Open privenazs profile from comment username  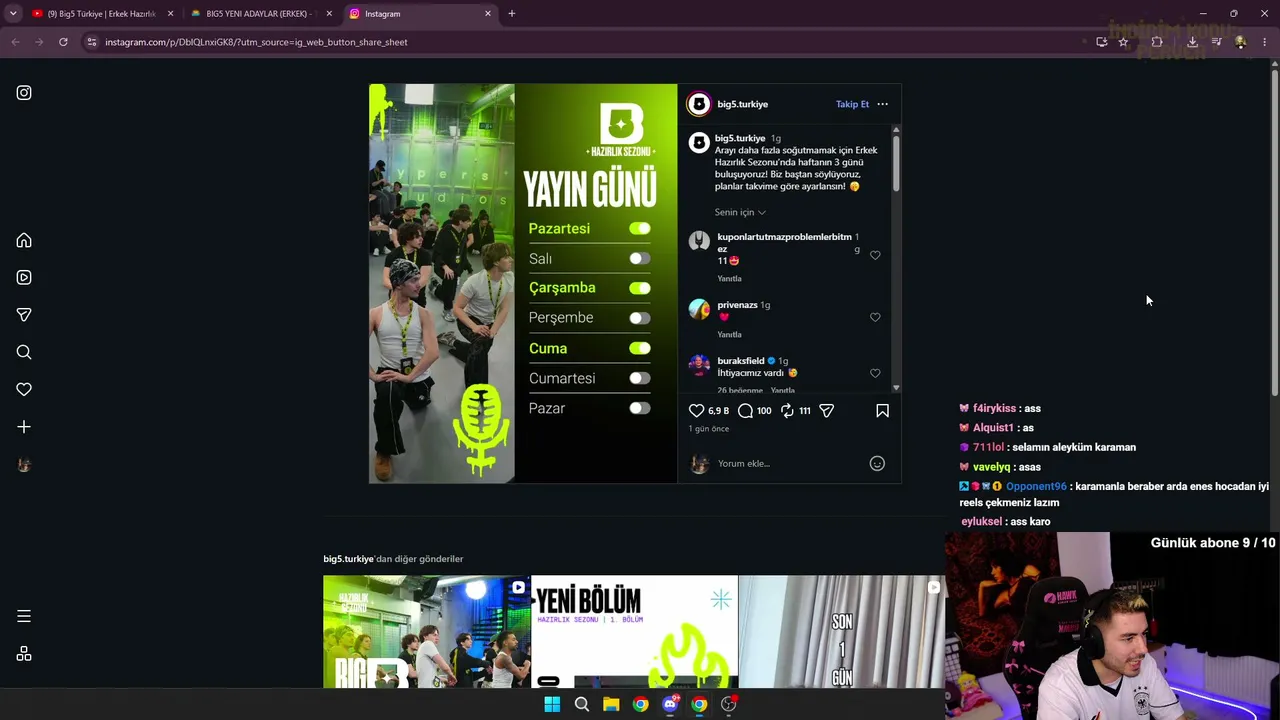(737, 305)
